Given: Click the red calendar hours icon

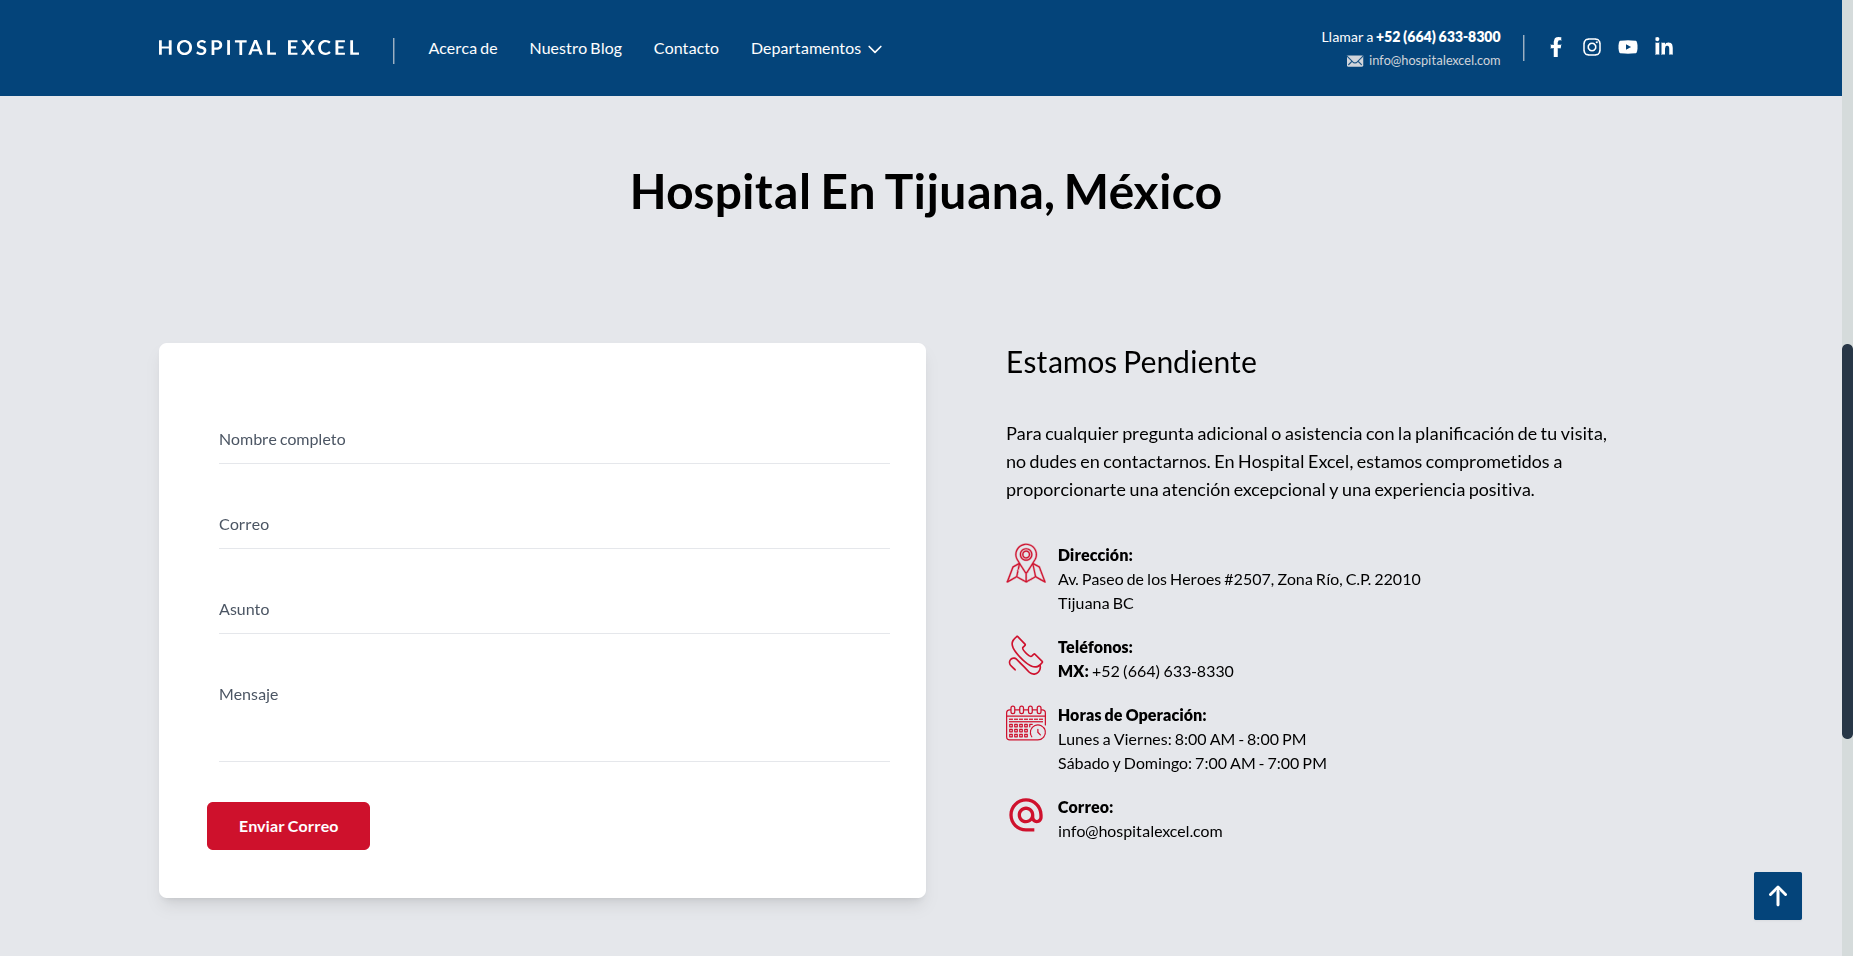Looking at the screenshot, I should click(x=1025, y=723).
